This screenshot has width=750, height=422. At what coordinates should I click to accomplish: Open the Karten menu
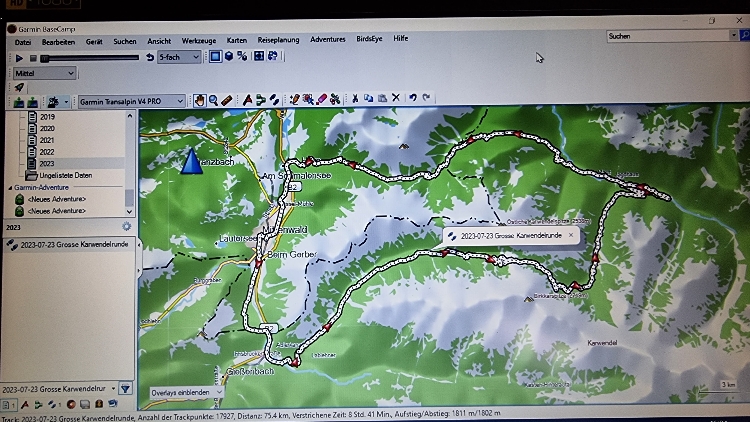pyautogui.click(x=237, y=40)
